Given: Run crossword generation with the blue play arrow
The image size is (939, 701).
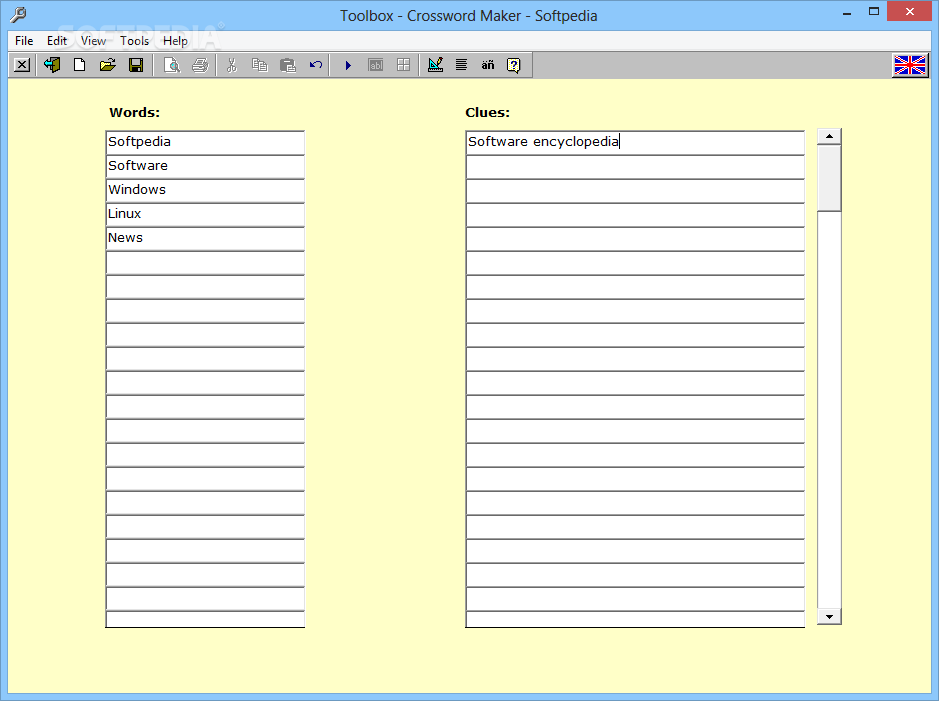Looking at the screenshot, I should (348, 65).
